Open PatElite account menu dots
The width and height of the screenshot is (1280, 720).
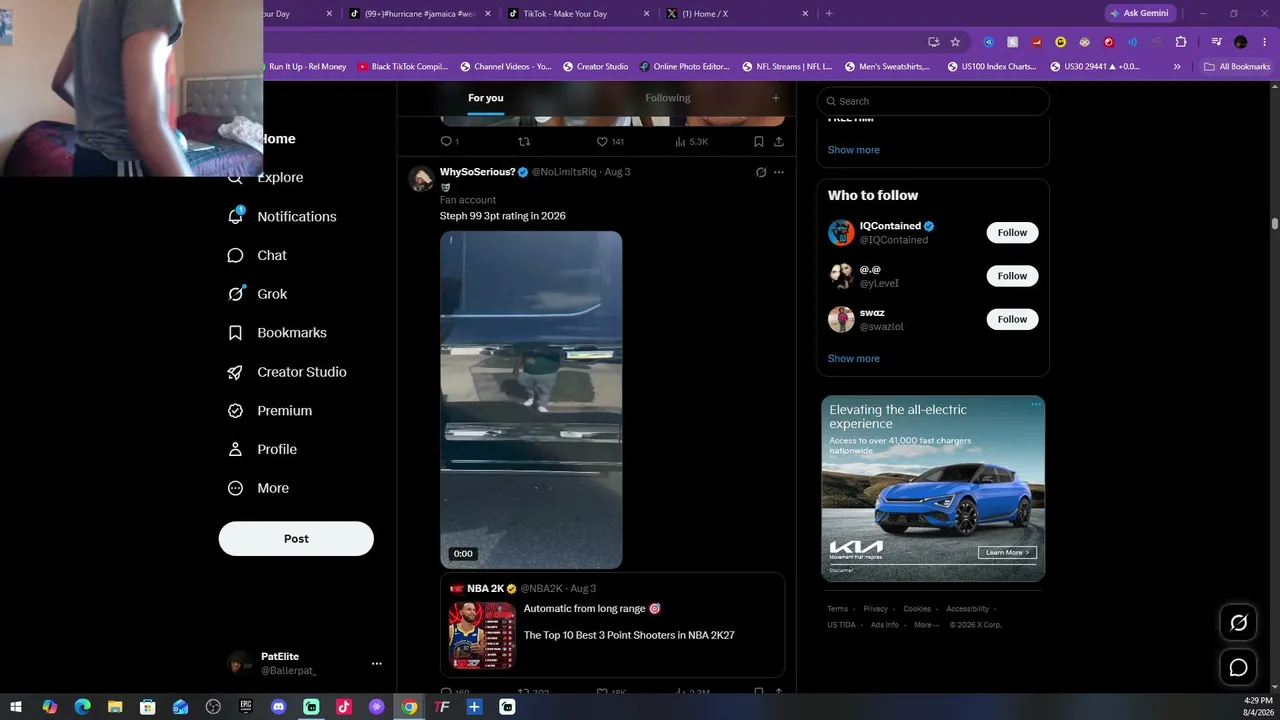(377, 663)
